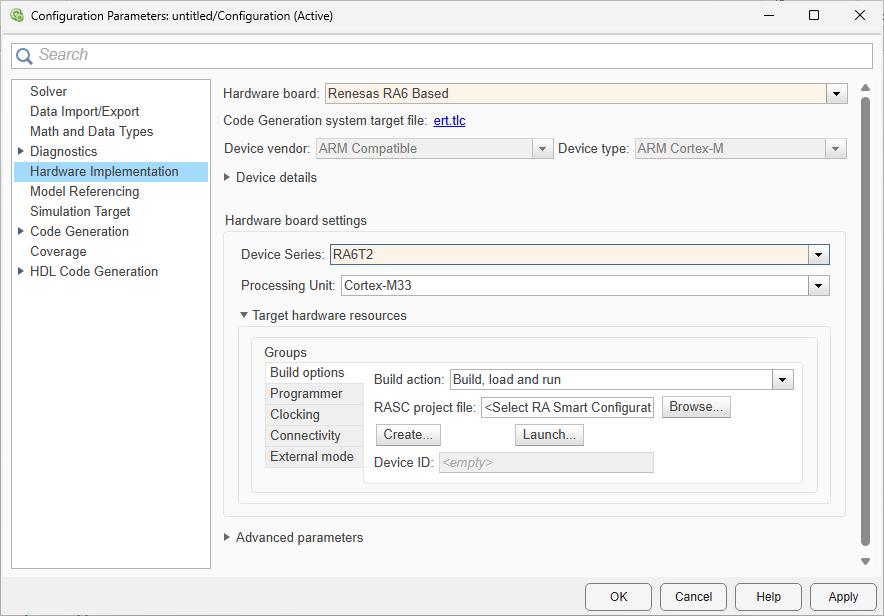This screenshot has width=884, height=616.
Task: Click the search magnifier icon
Action: click(x=24, y=55)
